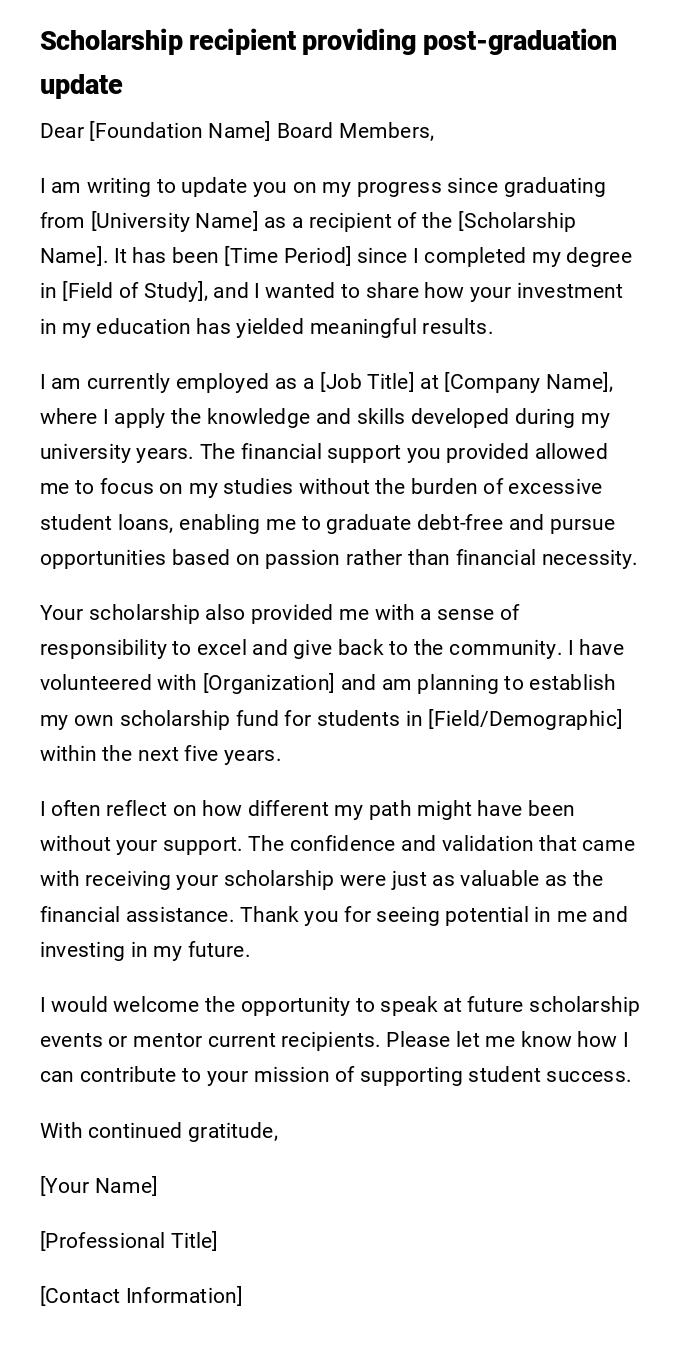Click the title heading about post-graduation update
This screenshot has width=700, height=1358.
pos(328,62)
